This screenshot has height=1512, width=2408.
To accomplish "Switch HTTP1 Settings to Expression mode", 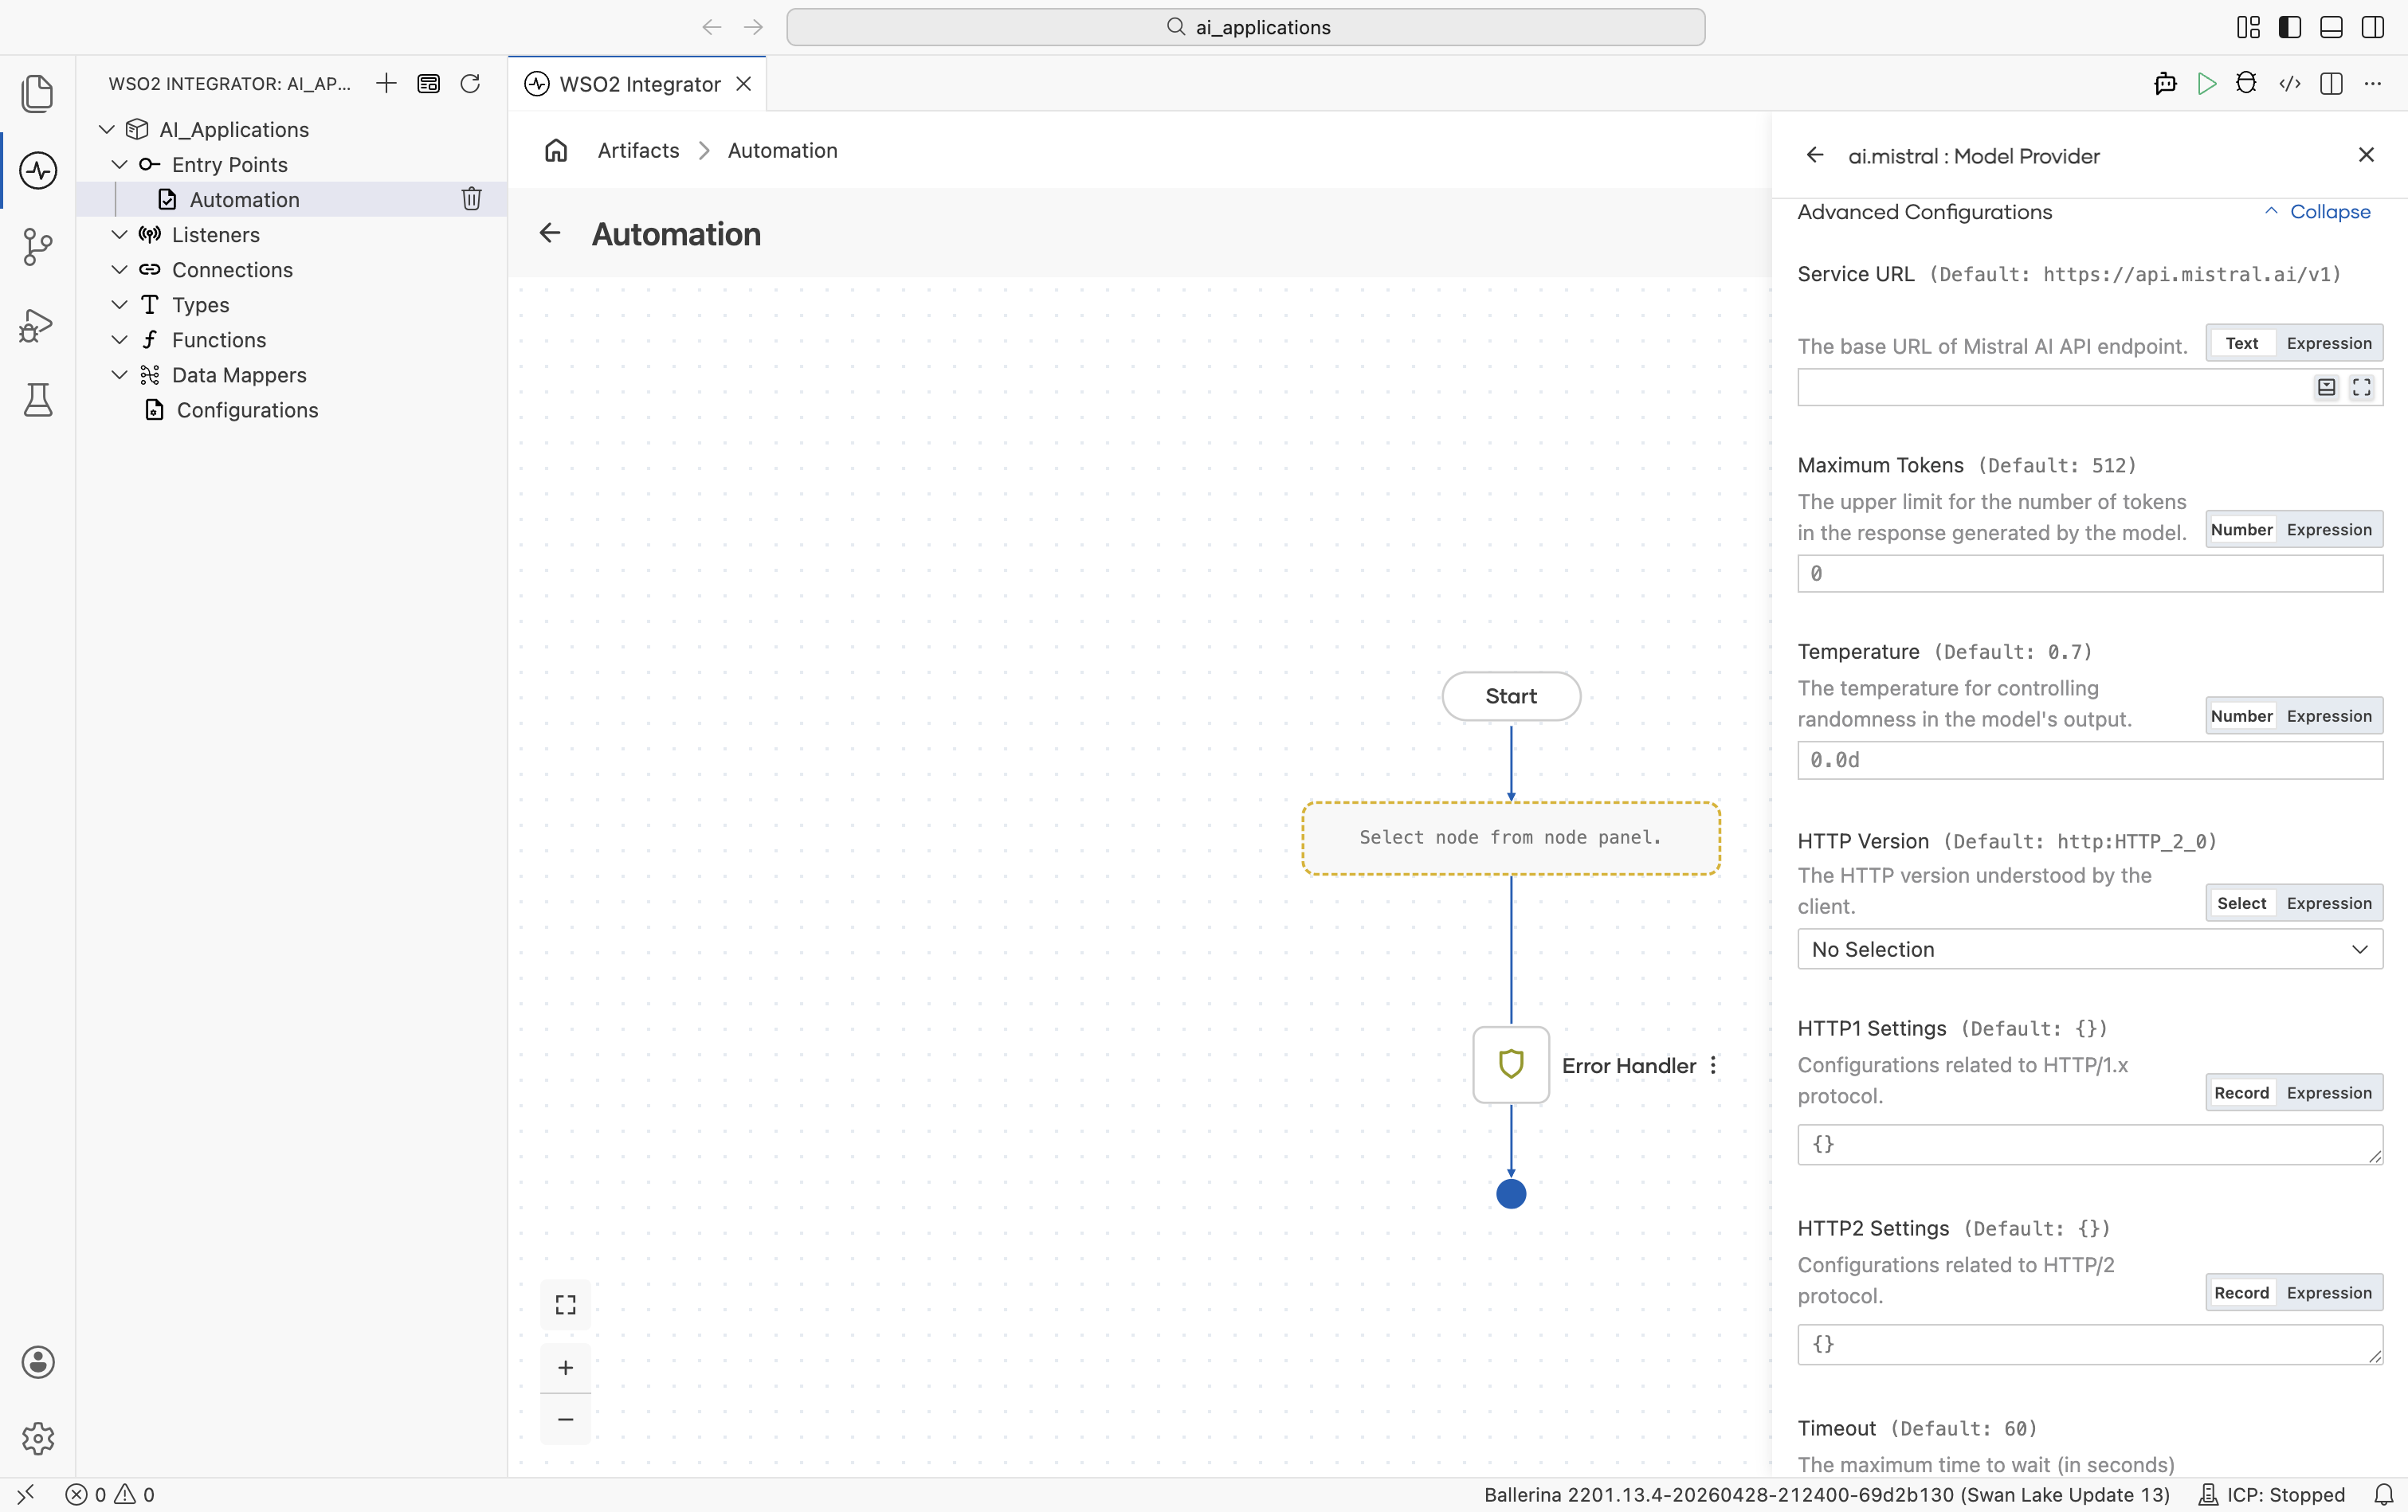I will click(x=2329, y=1093).
